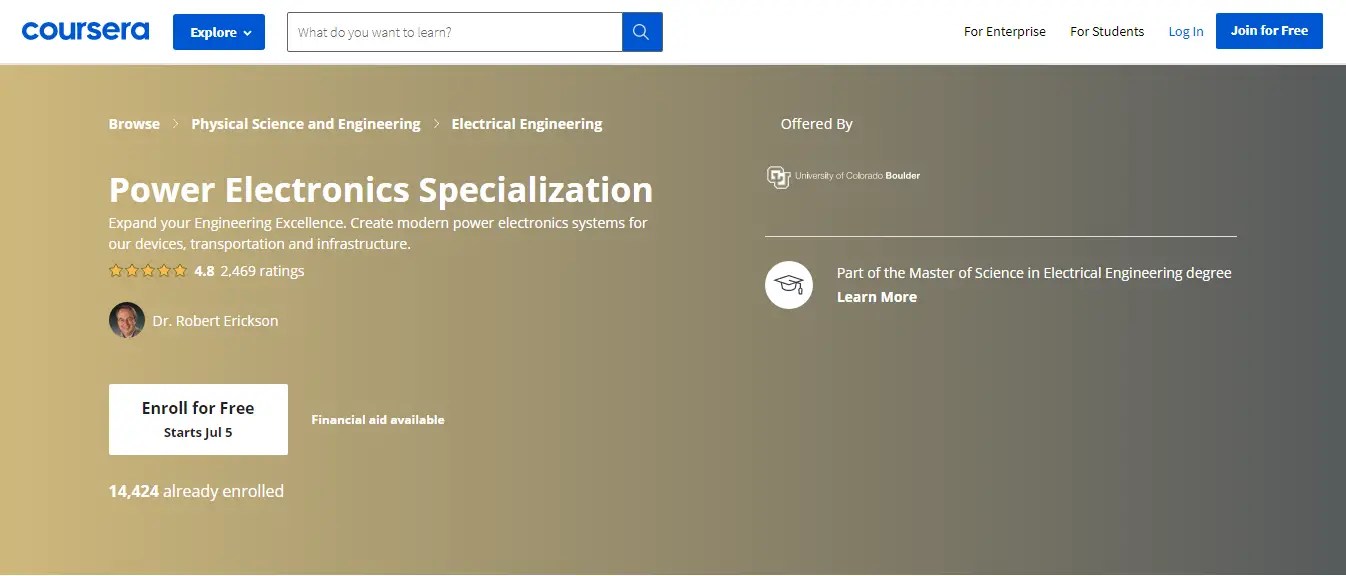Viewport: 1346px width, 576px height.
Task: Click the Enroll for Free button
Action: 198,419
